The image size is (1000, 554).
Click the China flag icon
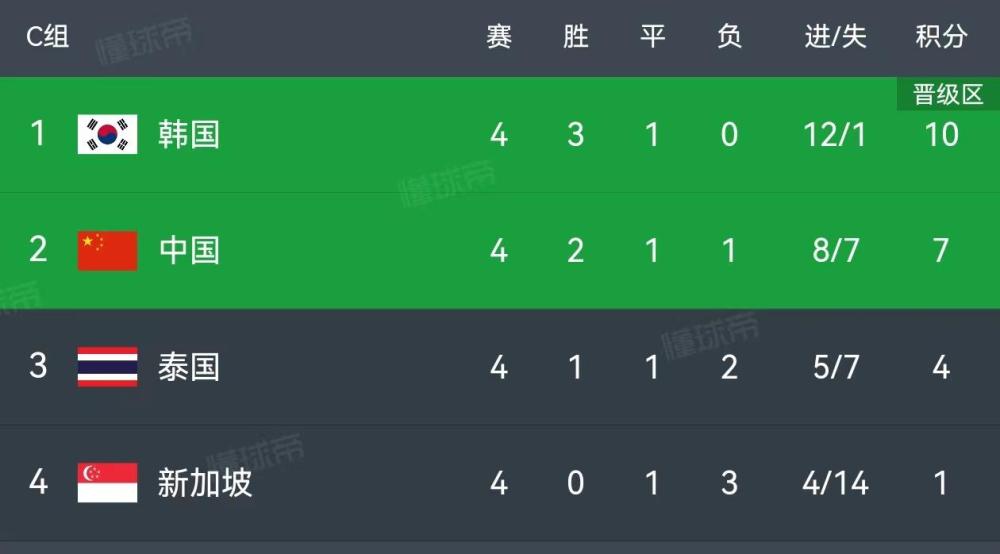coord(107,251)
